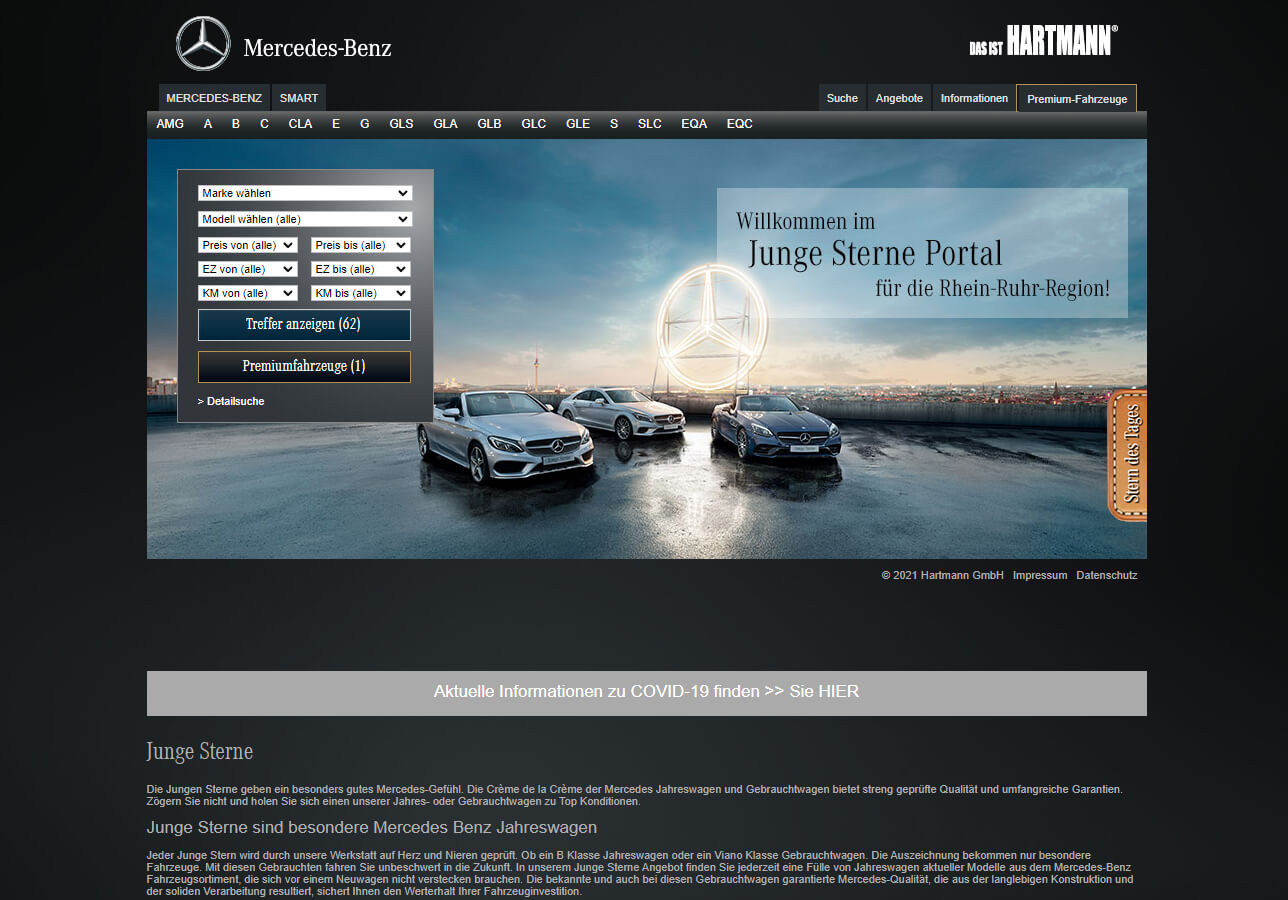Switch to the Suche tab

point(842,98)
